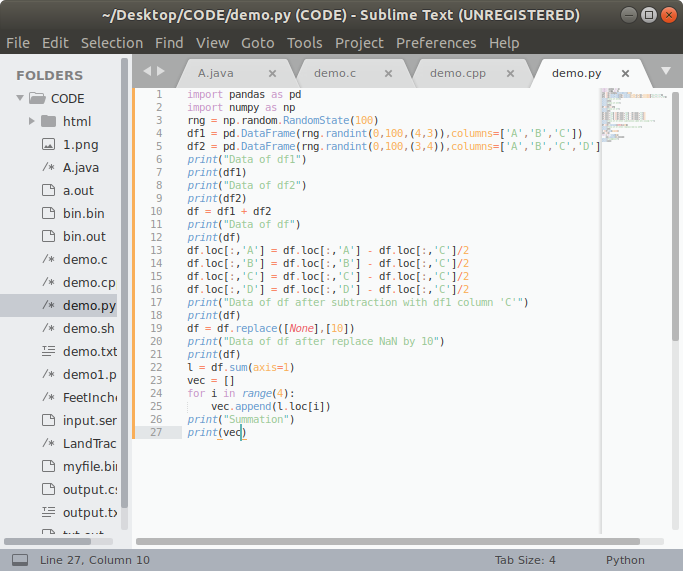Click the file icon next to bin.bin
This screenshot has height=571, width=683.
48,213
